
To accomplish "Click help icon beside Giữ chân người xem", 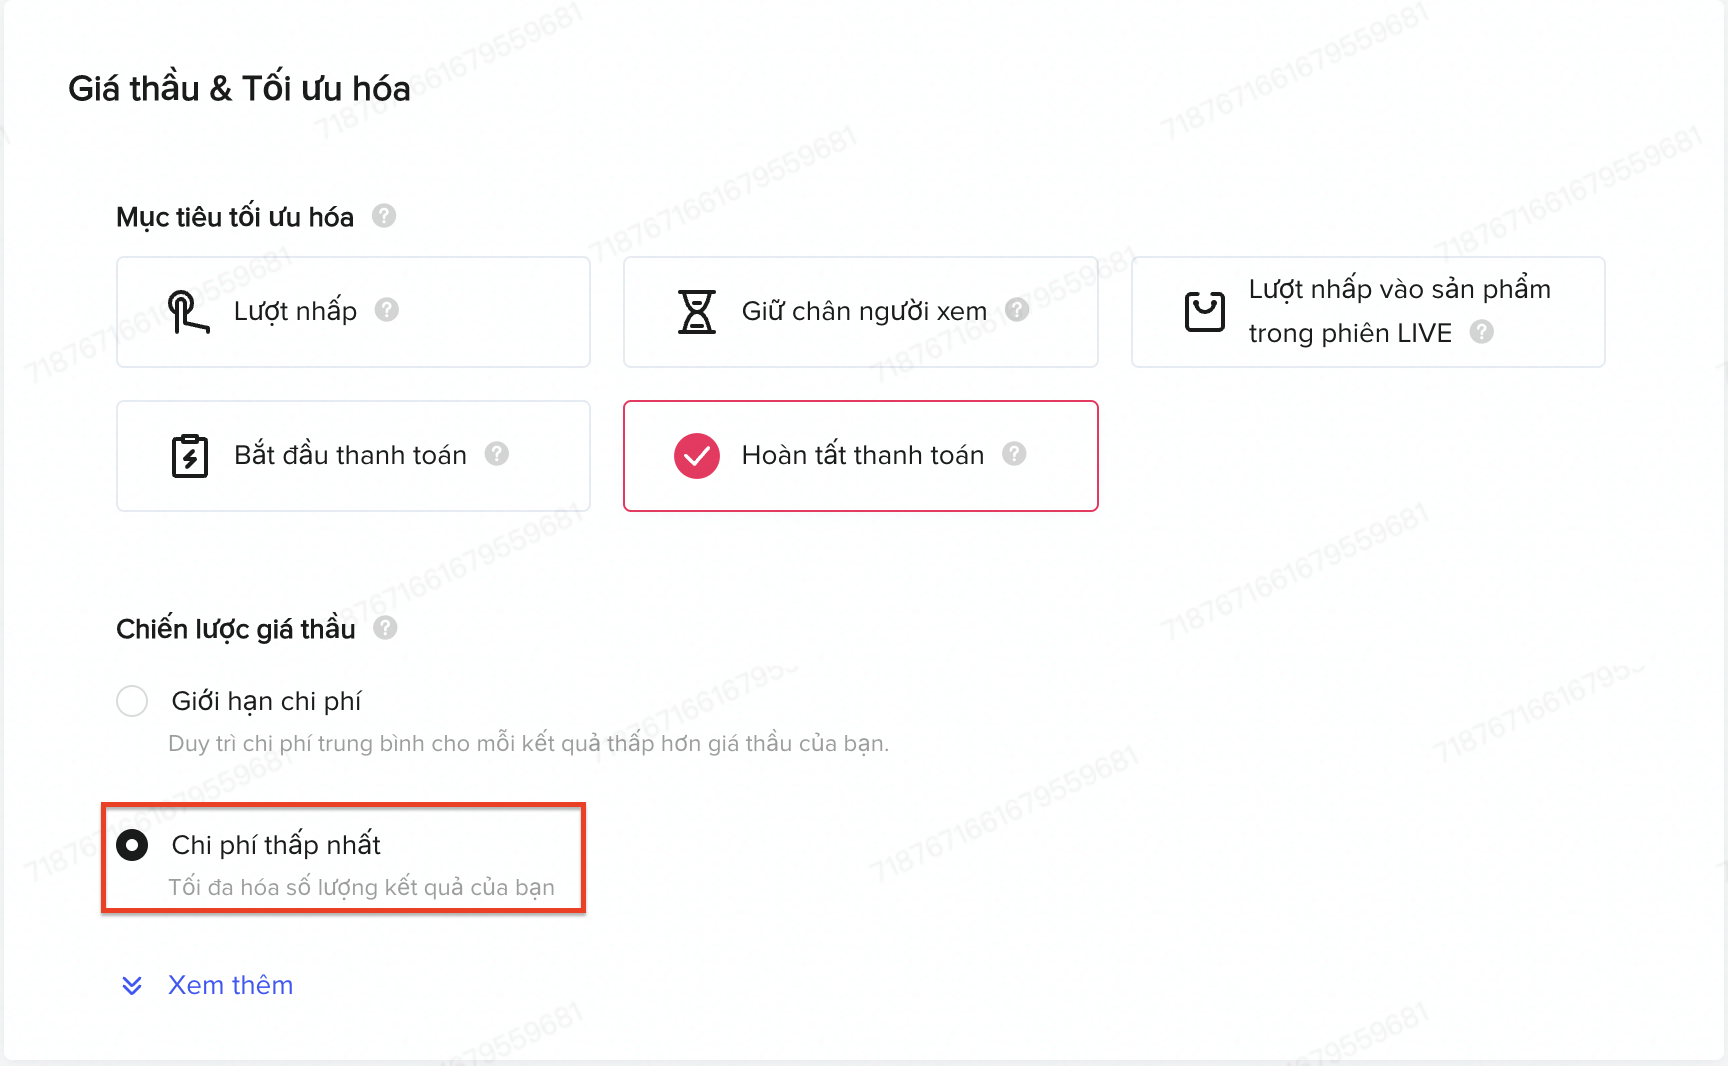I will click(1017, 310).
